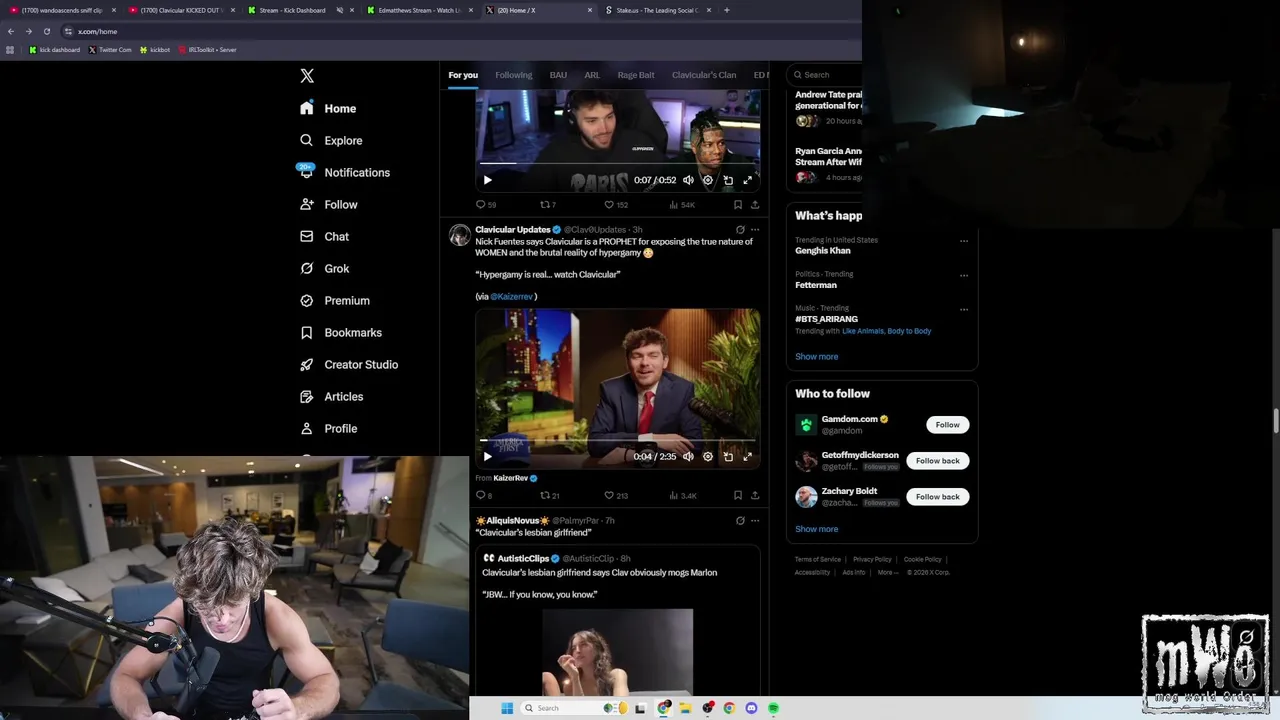Open picture-in-picture on the Nick Fuentes video

coord(728,456)
